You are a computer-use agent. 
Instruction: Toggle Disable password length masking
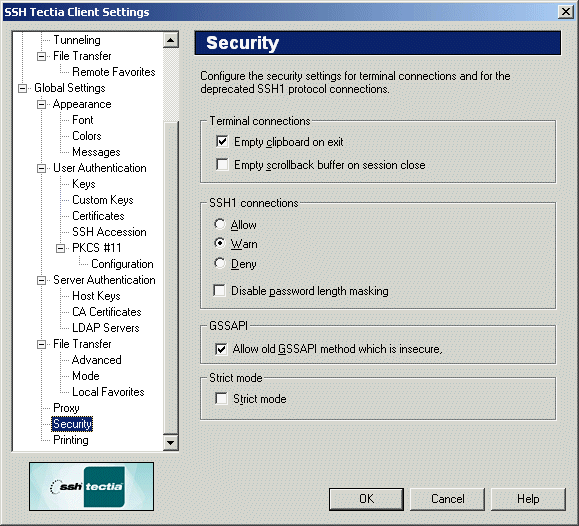219,291
